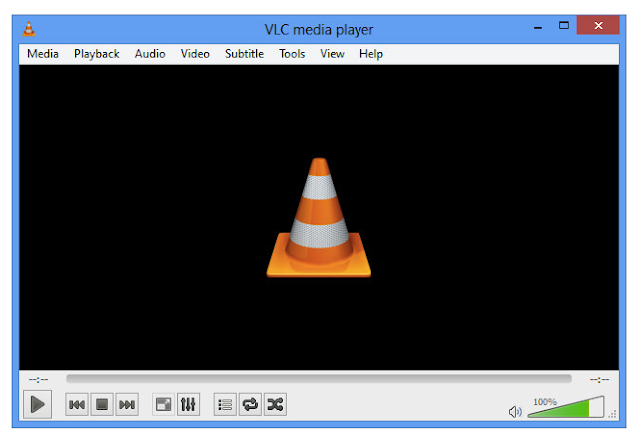Click the seek bar timeline
This screenshot has height=436, width=640.
click(319, 379)
